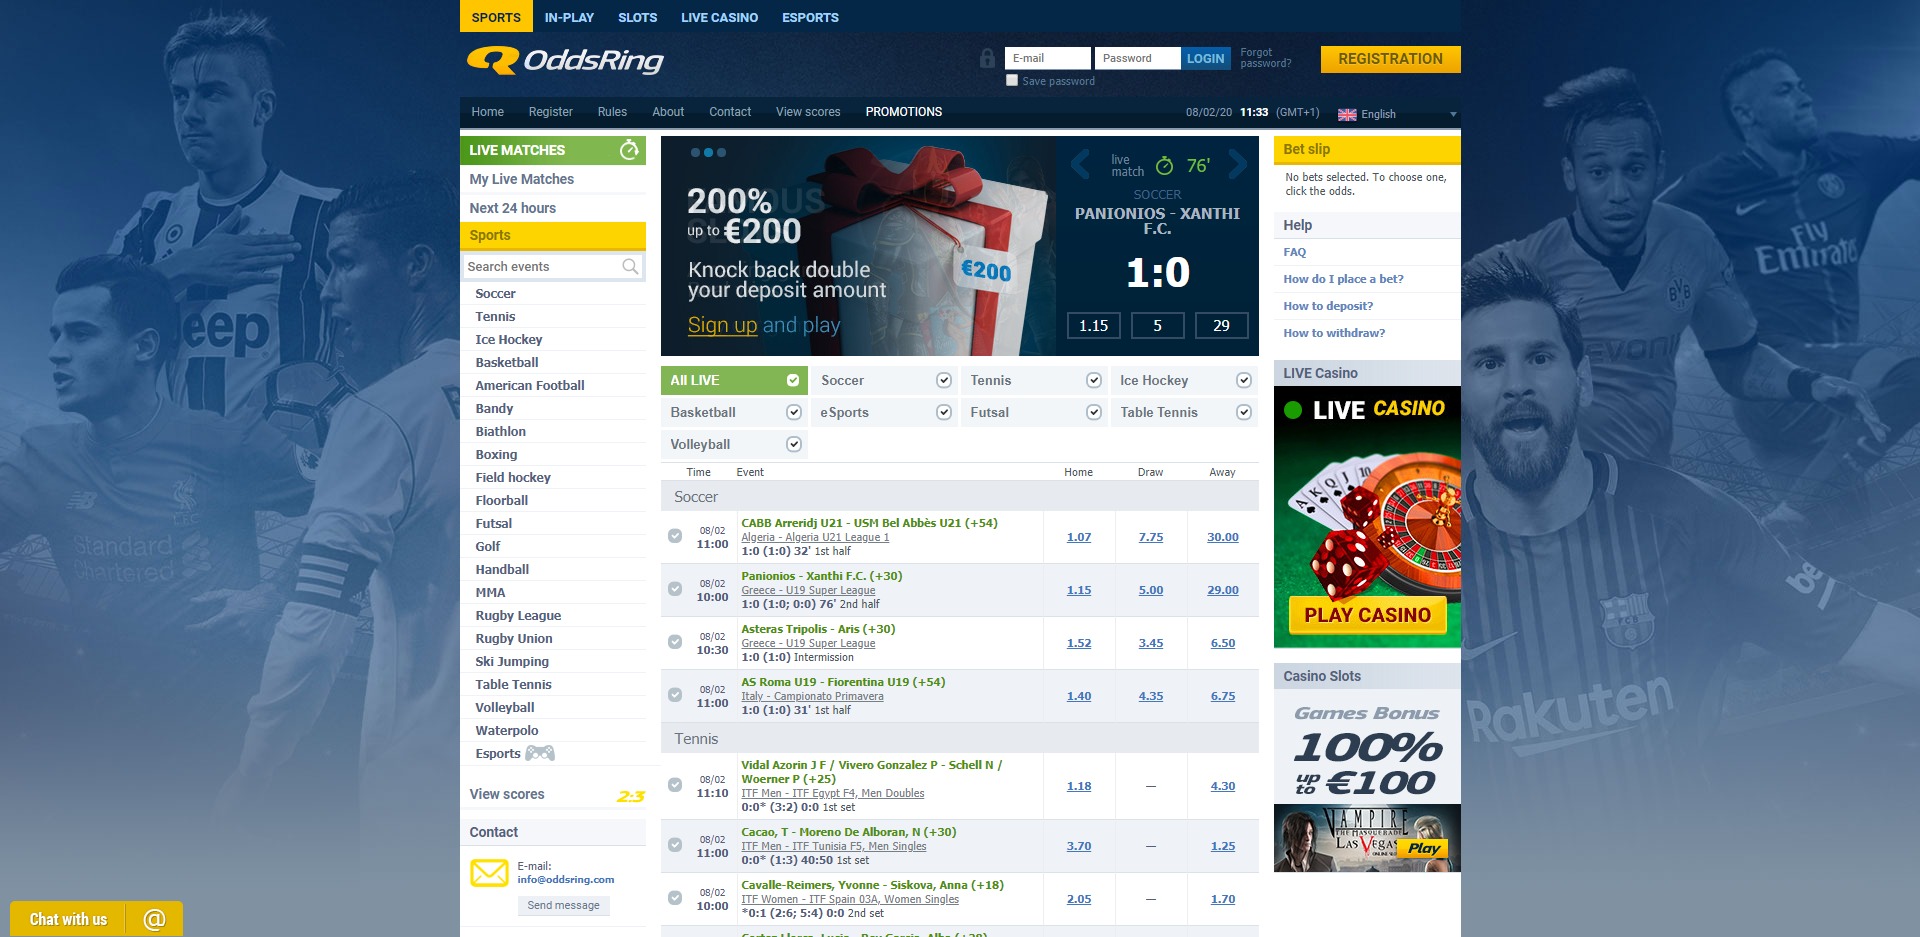Screen dimensions: 1920x937
Task: Click the Send message button
Action: [563, 905]
